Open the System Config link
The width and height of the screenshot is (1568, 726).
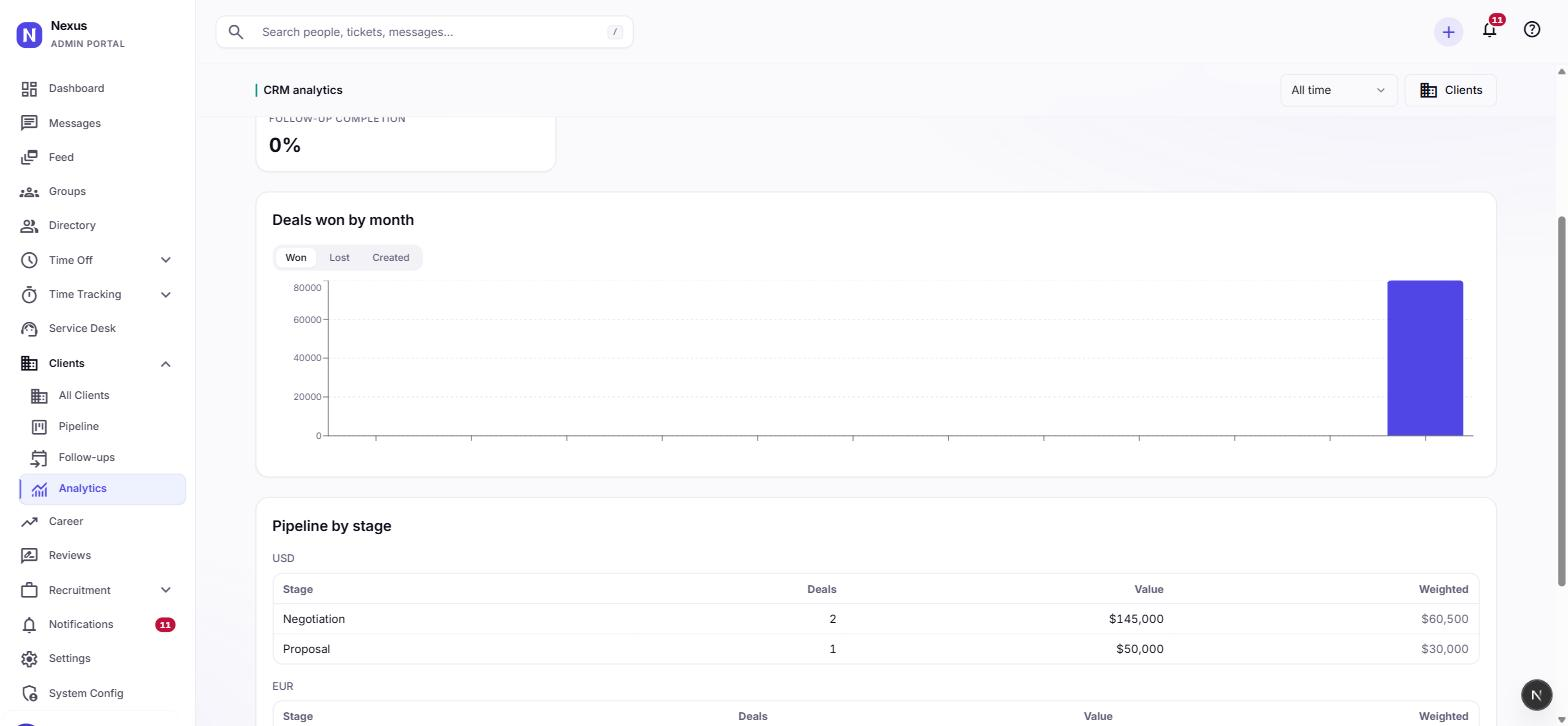coord(86,693)
